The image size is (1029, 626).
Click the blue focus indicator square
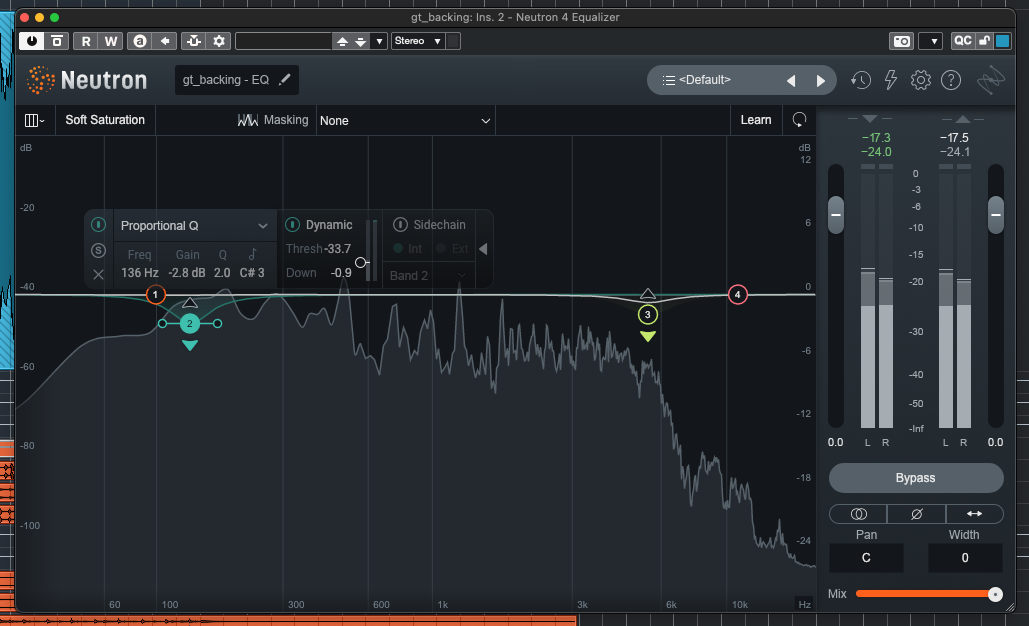click(1003, 41)
